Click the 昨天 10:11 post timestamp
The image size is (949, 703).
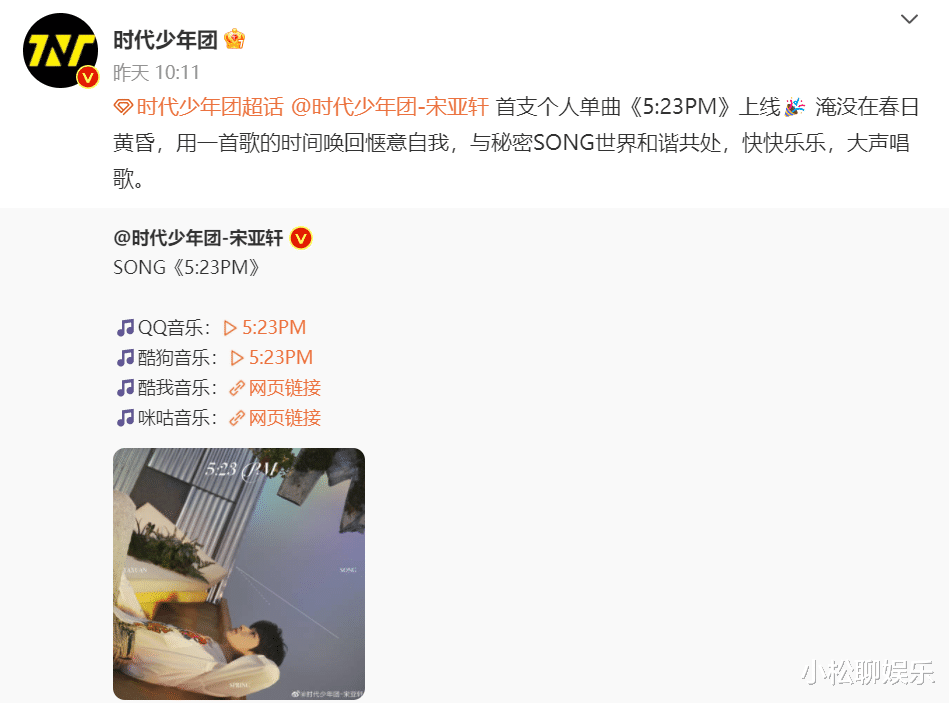click(156, 73)
